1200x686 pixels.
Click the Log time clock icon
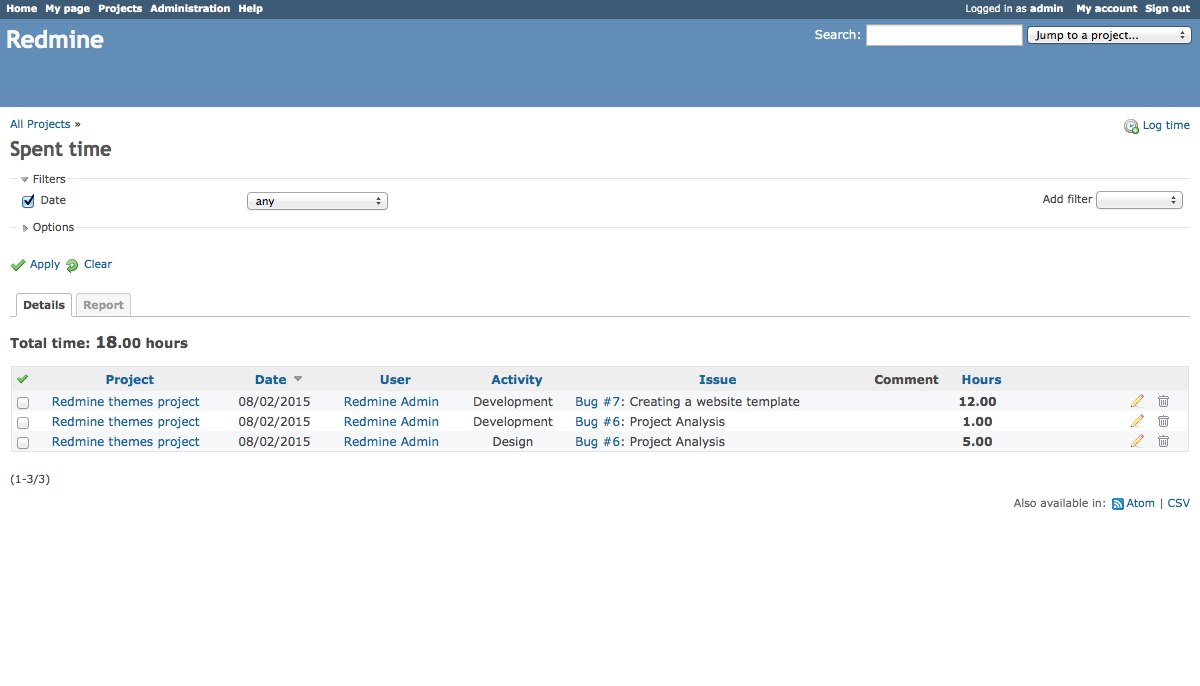(x=1131, y=126)
